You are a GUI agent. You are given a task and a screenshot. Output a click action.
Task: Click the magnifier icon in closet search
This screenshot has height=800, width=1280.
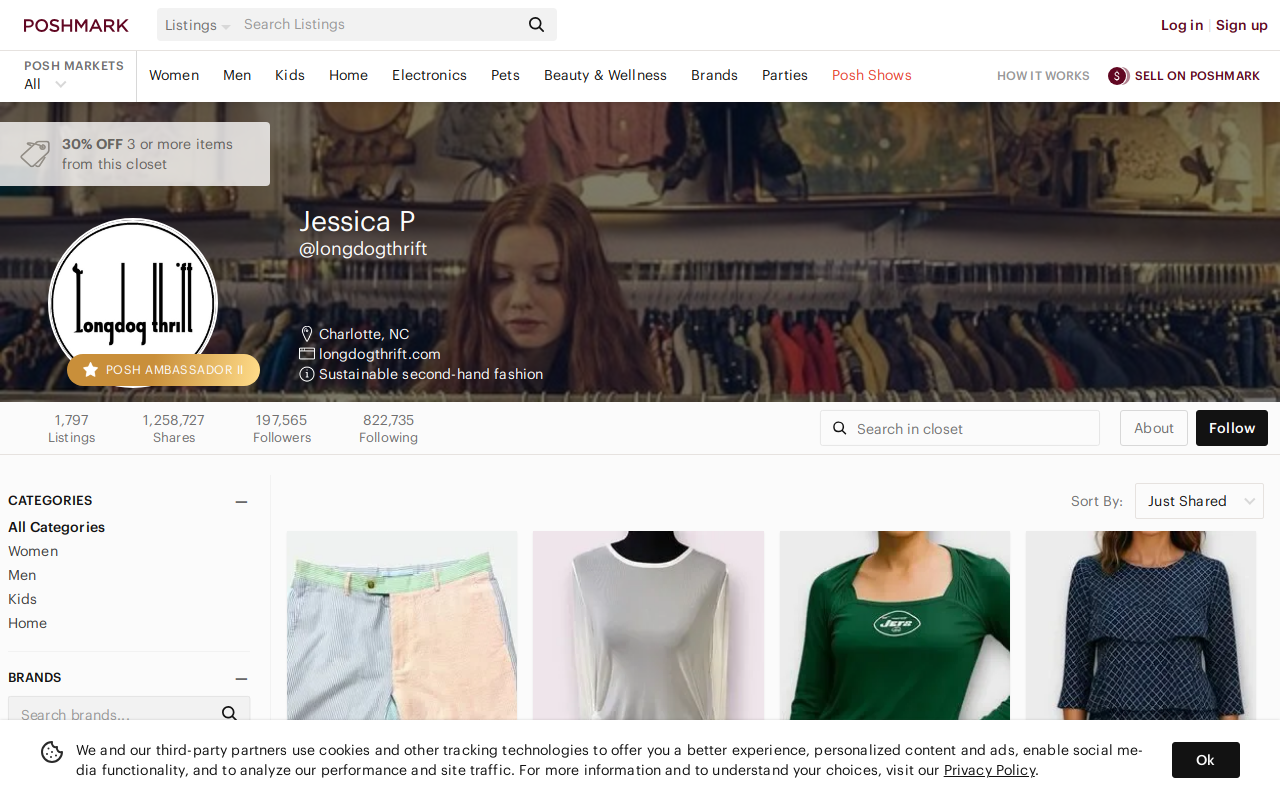(840, 428)
